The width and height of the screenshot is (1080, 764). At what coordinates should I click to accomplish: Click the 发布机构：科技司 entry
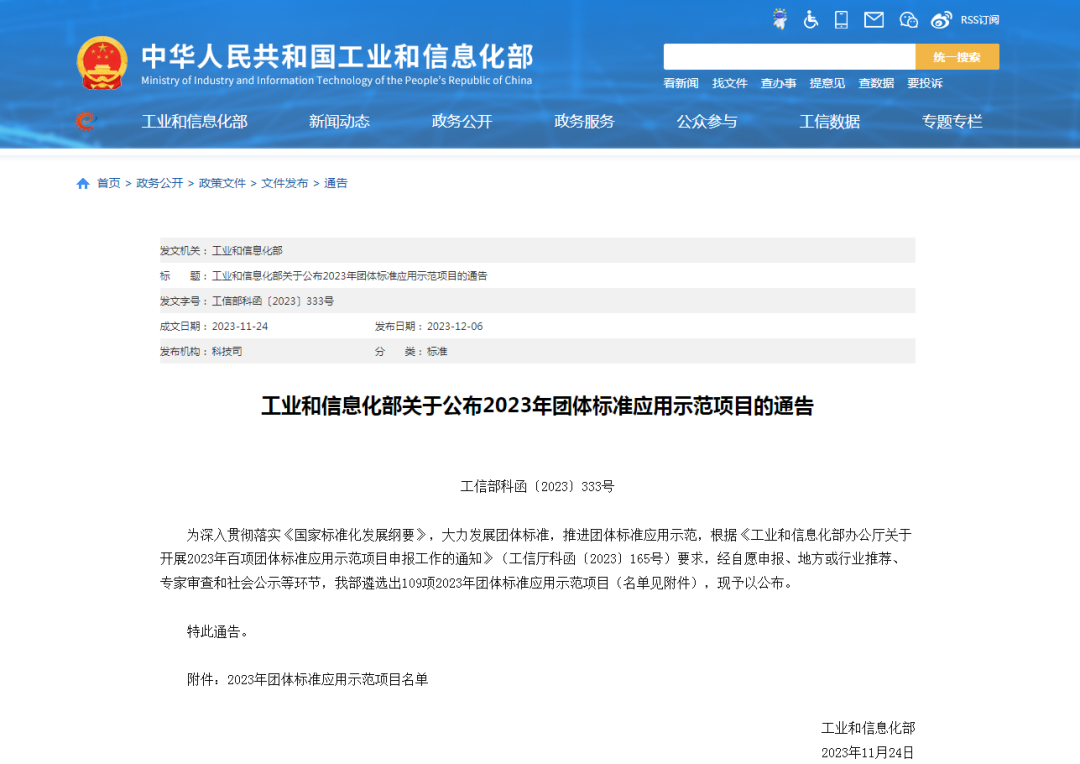(201, 352)
